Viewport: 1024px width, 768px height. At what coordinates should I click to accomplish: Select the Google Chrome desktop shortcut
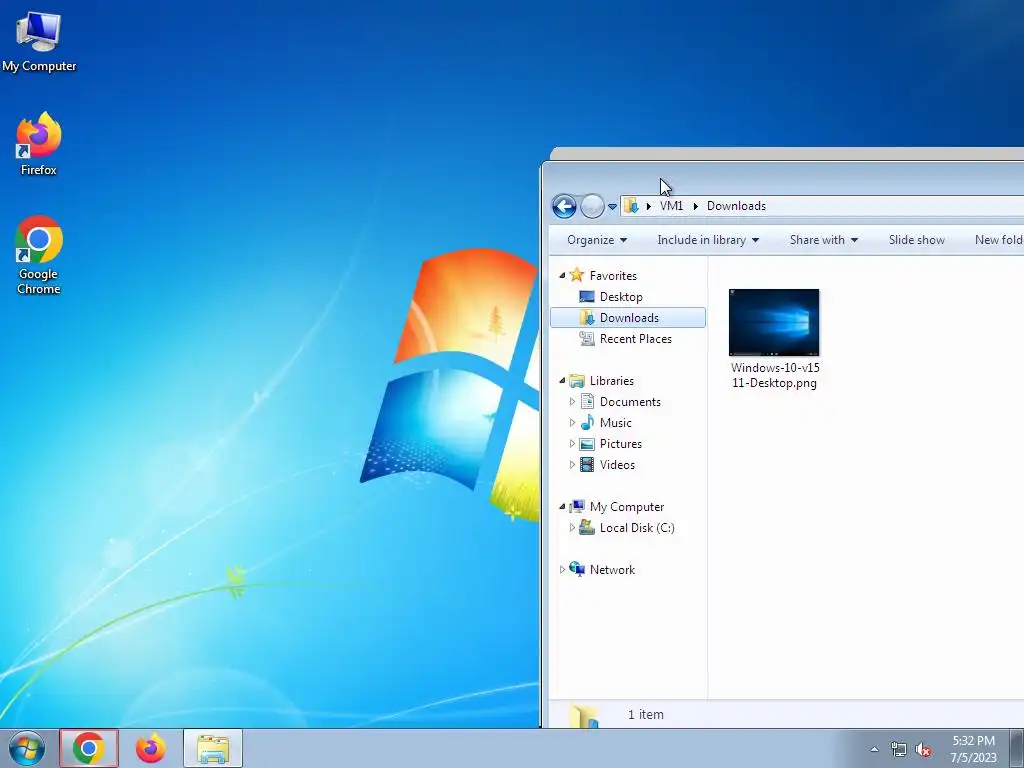click(x=39, y=255)
